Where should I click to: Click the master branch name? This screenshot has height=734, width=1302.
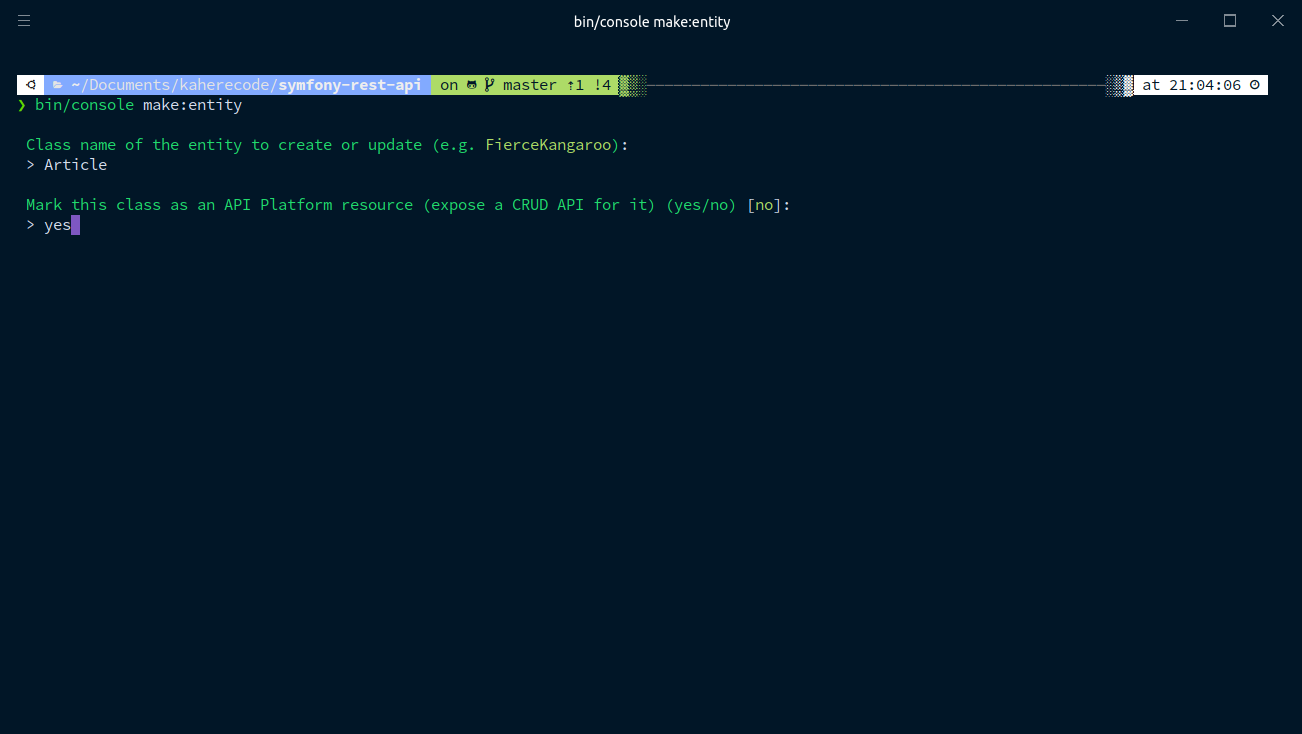[529, 85]
